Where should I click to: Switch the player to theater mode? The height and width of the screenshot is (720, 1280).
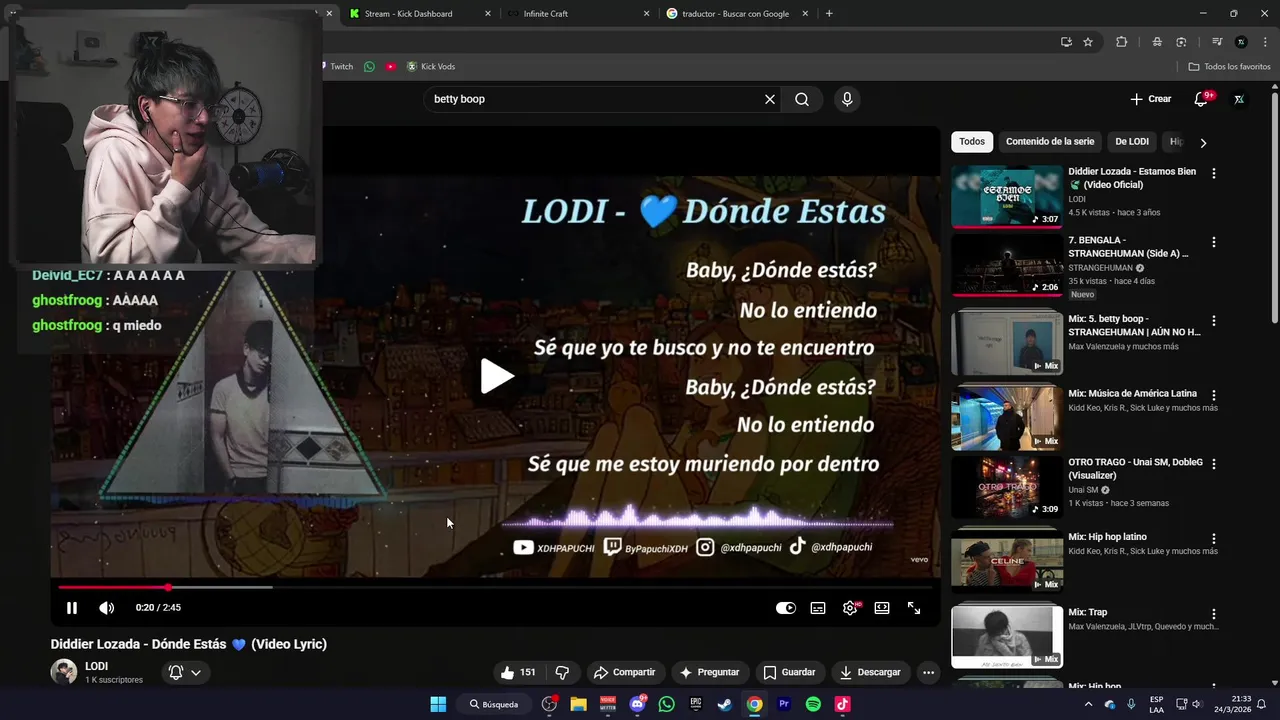[882, 608]
